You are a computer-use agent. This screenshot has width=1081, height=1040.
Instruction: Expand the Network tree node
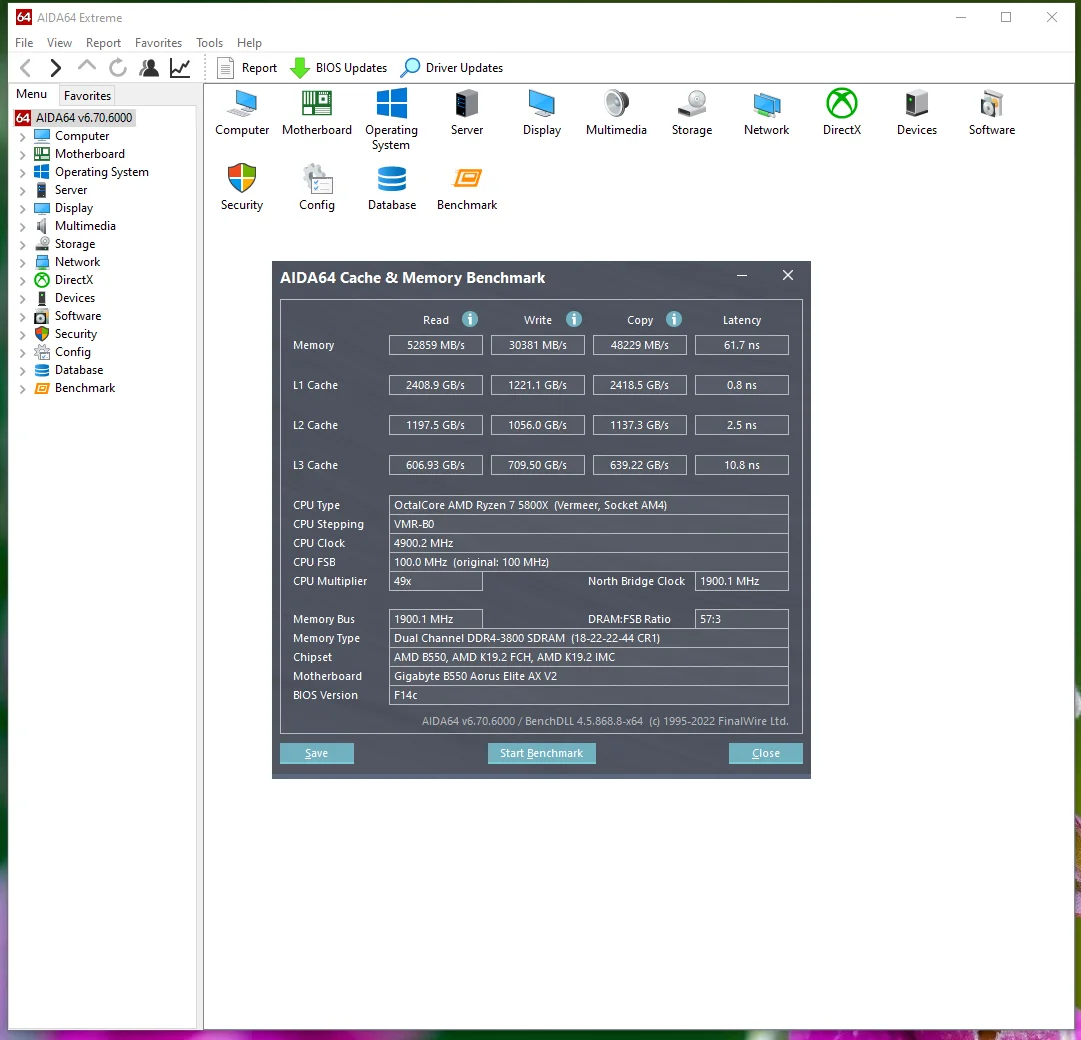point(22,263)
